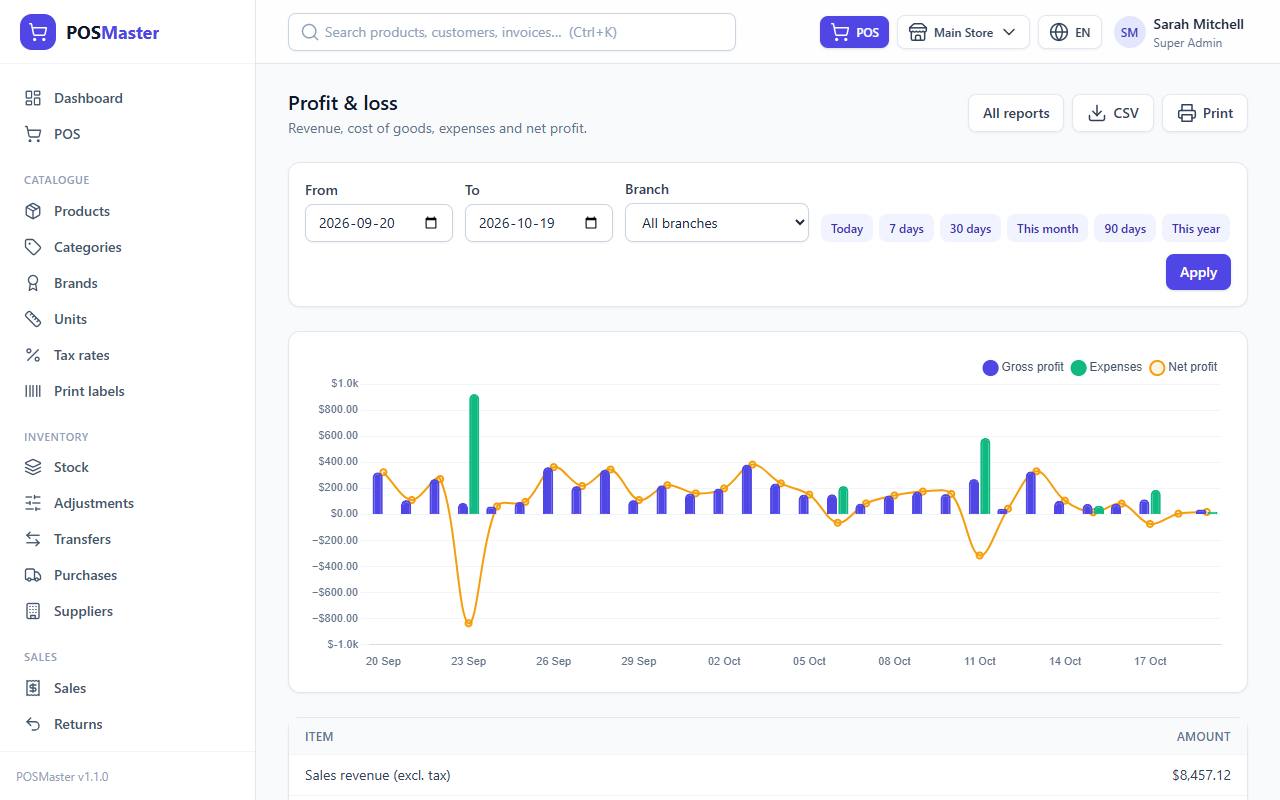This screenshot has width=1280, height=800.
Task: Export report as CSV
Action: (x=1113, y=113)
